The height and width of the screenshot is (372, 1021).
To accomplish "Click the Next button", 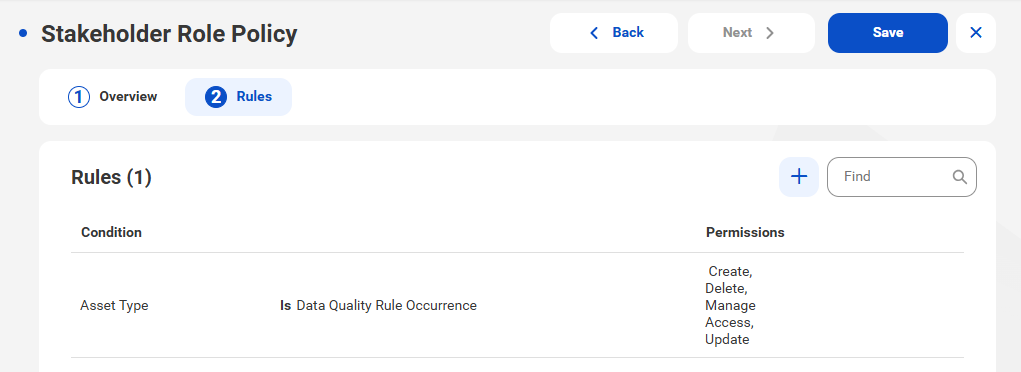I will point(751,33).
